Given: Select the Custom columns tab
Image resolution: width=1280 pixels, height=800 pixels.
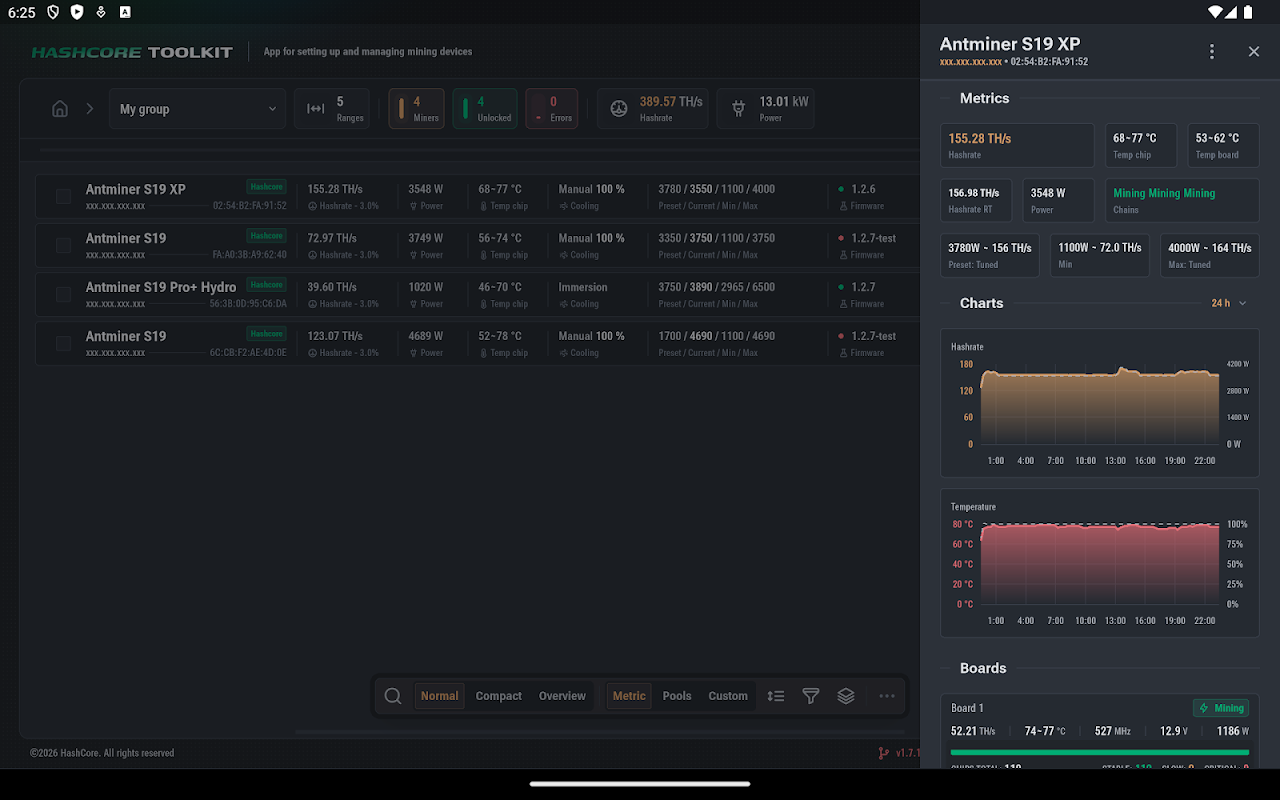Looking at the screenshot, I should 728,696.
